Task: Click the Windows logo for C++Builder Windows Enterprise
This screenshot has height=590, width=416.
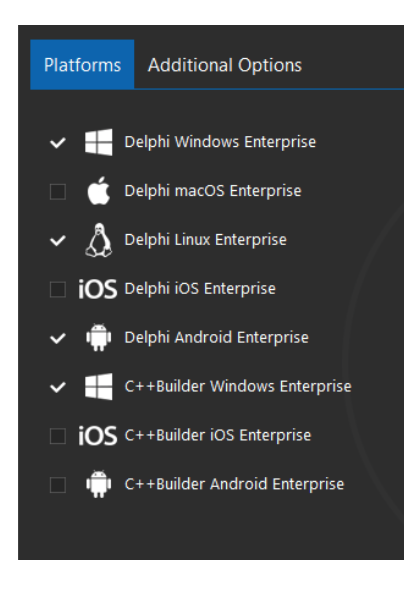Action: [99, 386]
